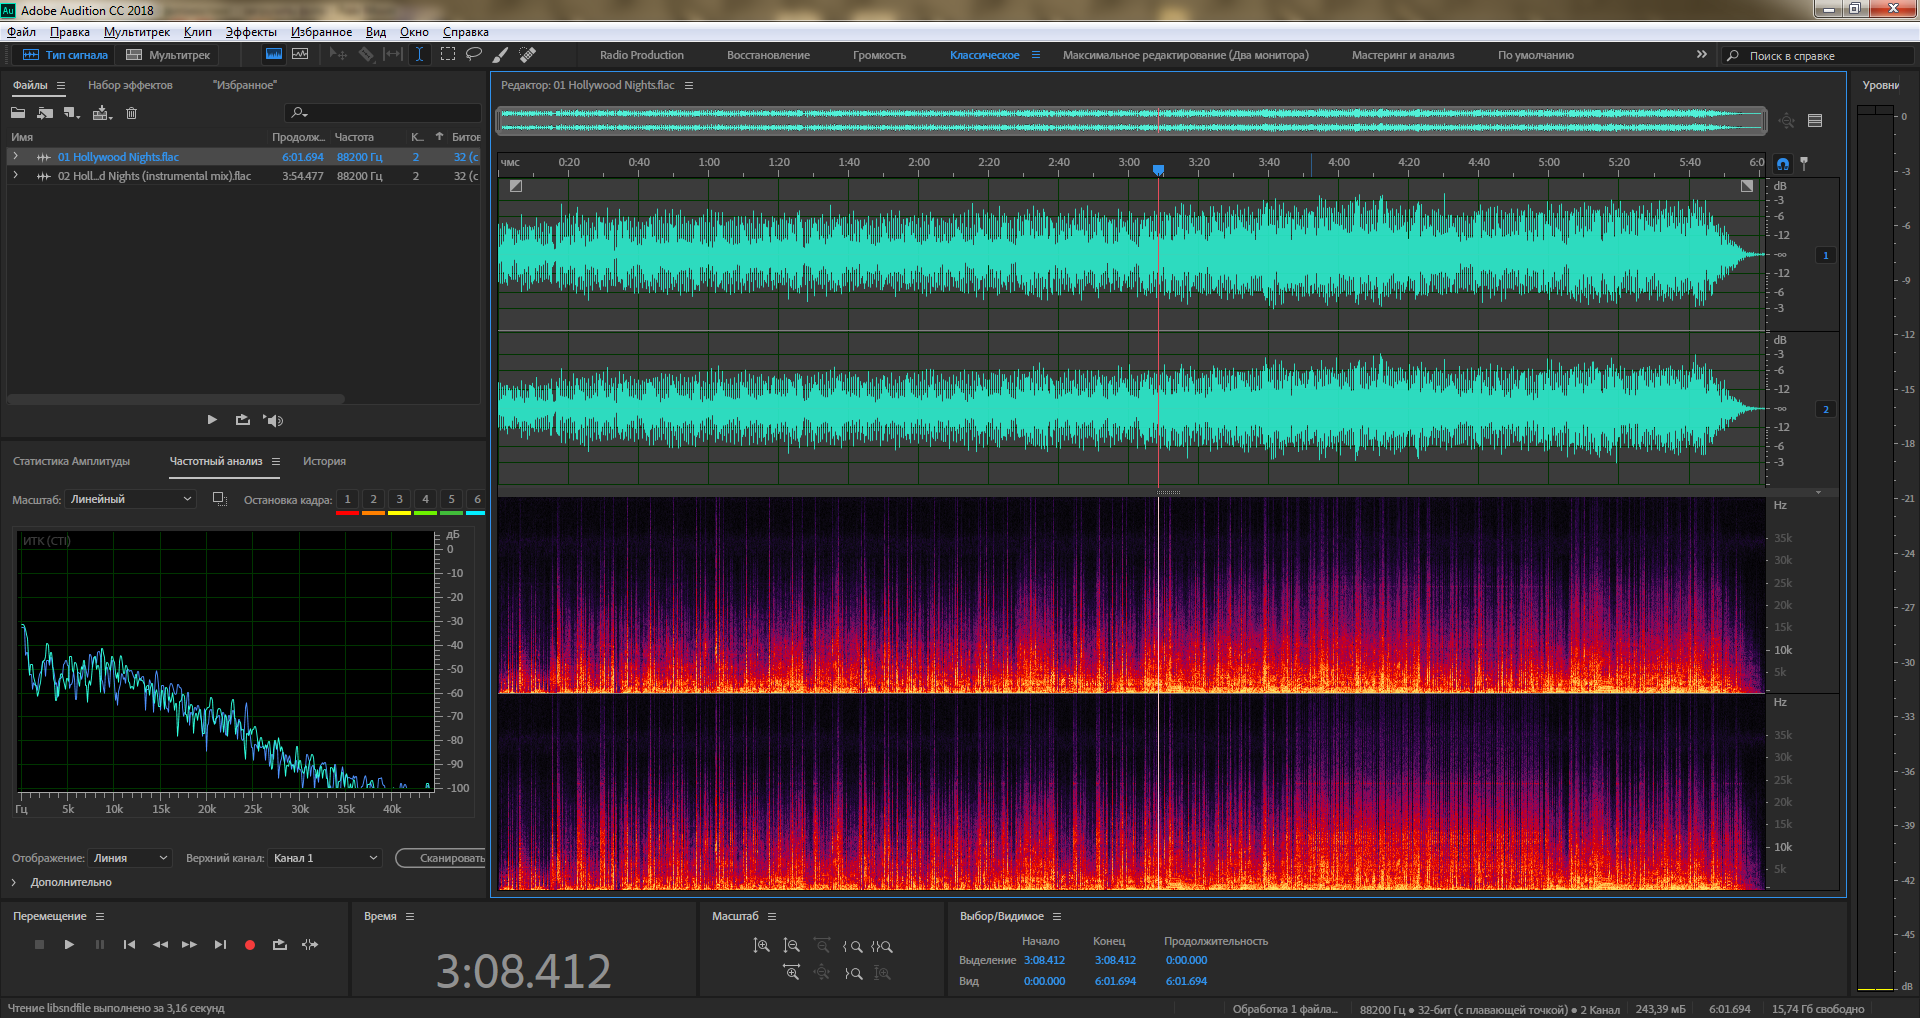Toggle channel 2 enable button
The width and height of the screenshot is (1920, 1018).
tap(1826, 409)
